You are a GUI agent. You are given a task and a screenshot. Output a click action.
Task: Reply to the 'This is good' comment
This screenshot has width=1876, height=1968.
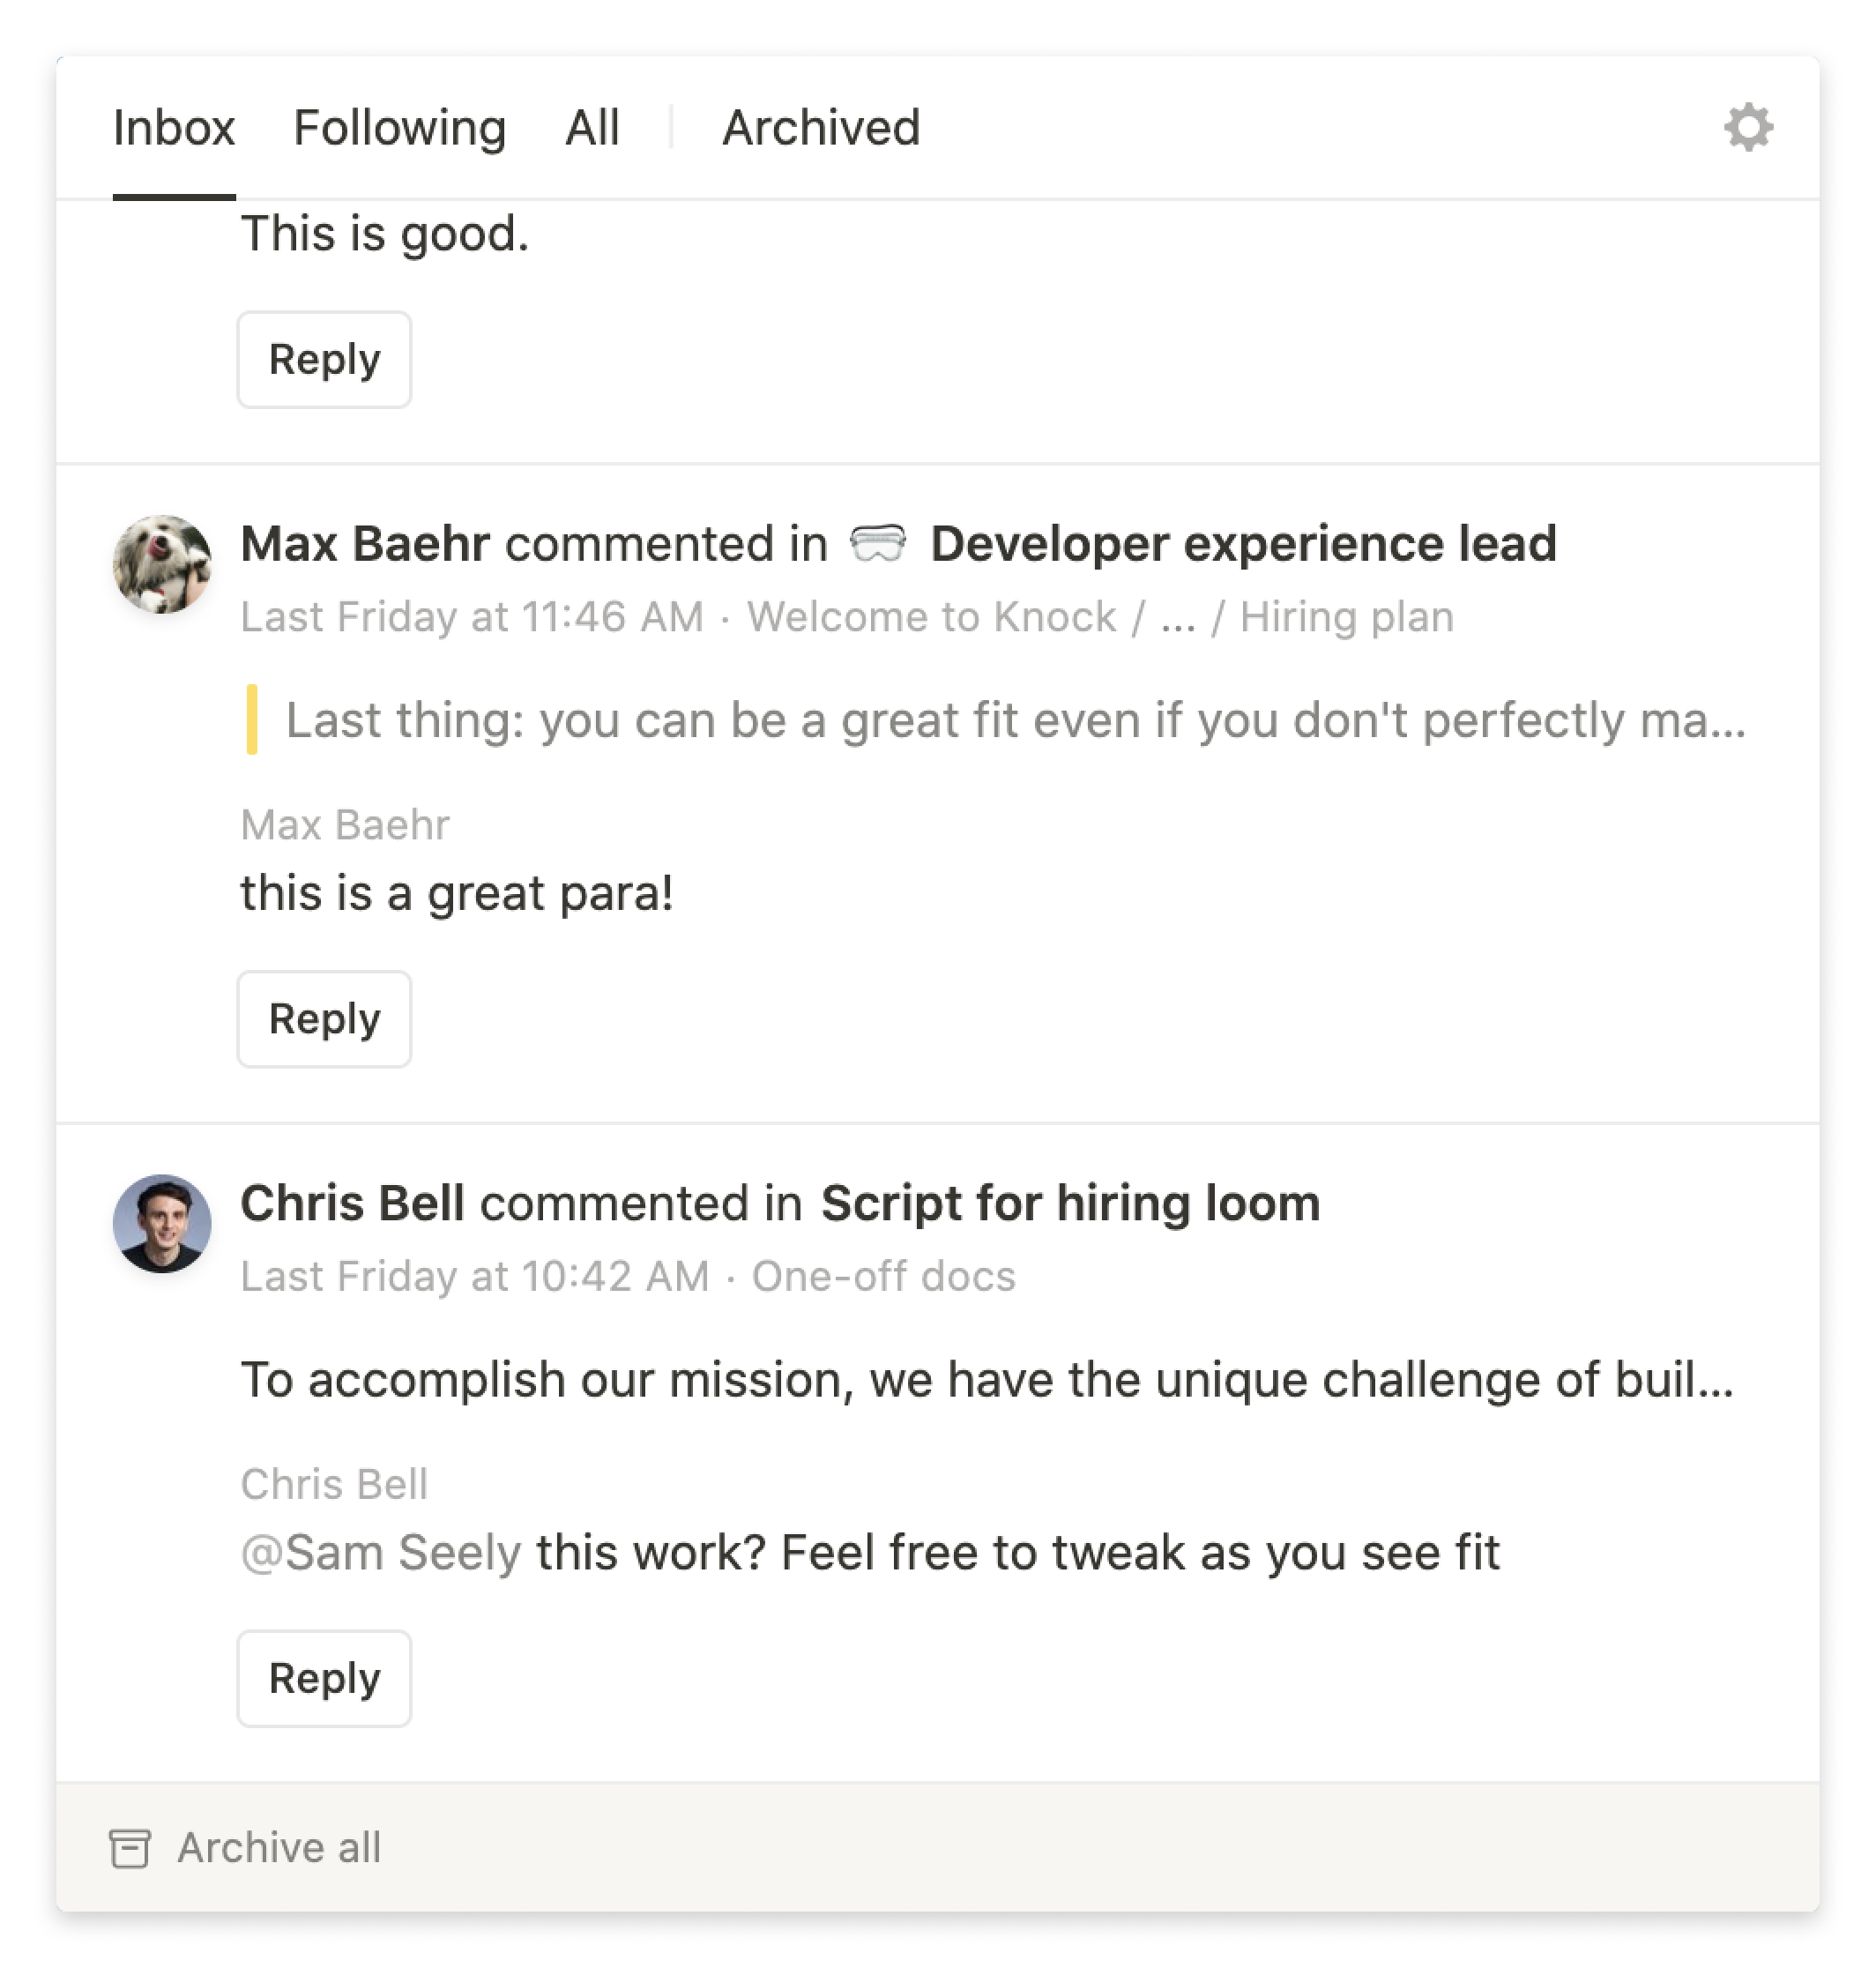point(324,359)
